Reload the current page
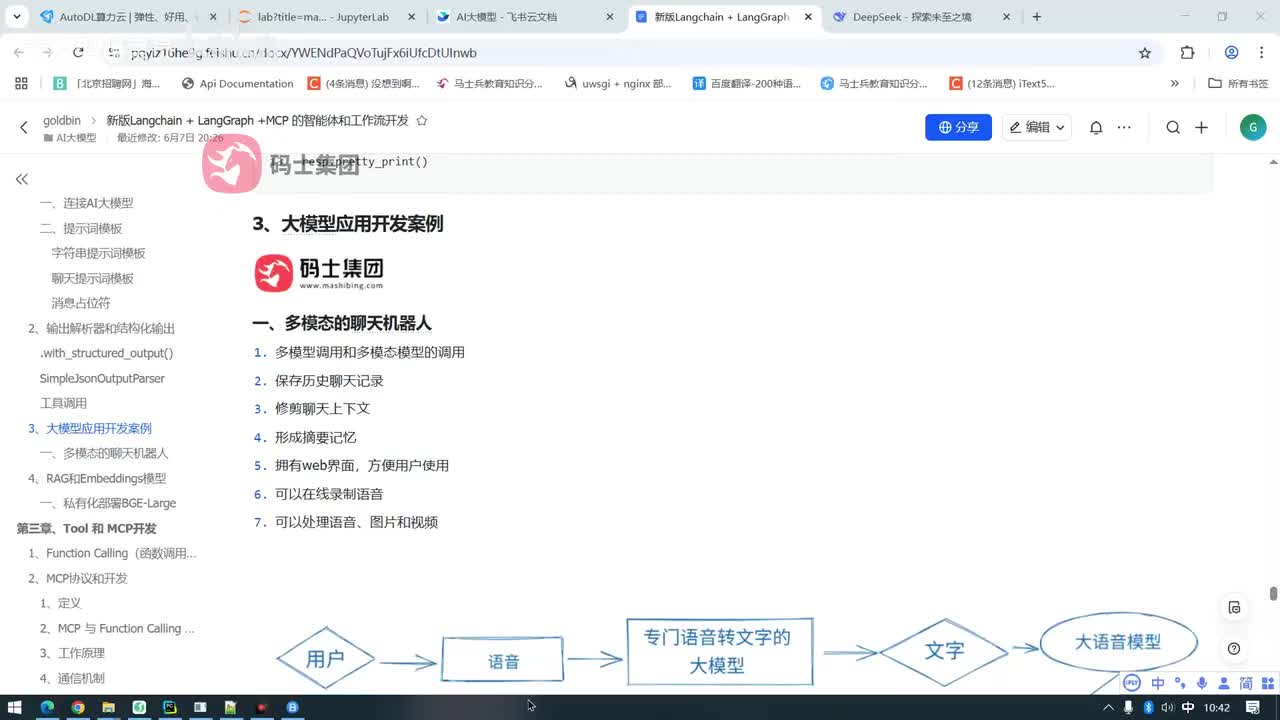 tap(79, 53)
